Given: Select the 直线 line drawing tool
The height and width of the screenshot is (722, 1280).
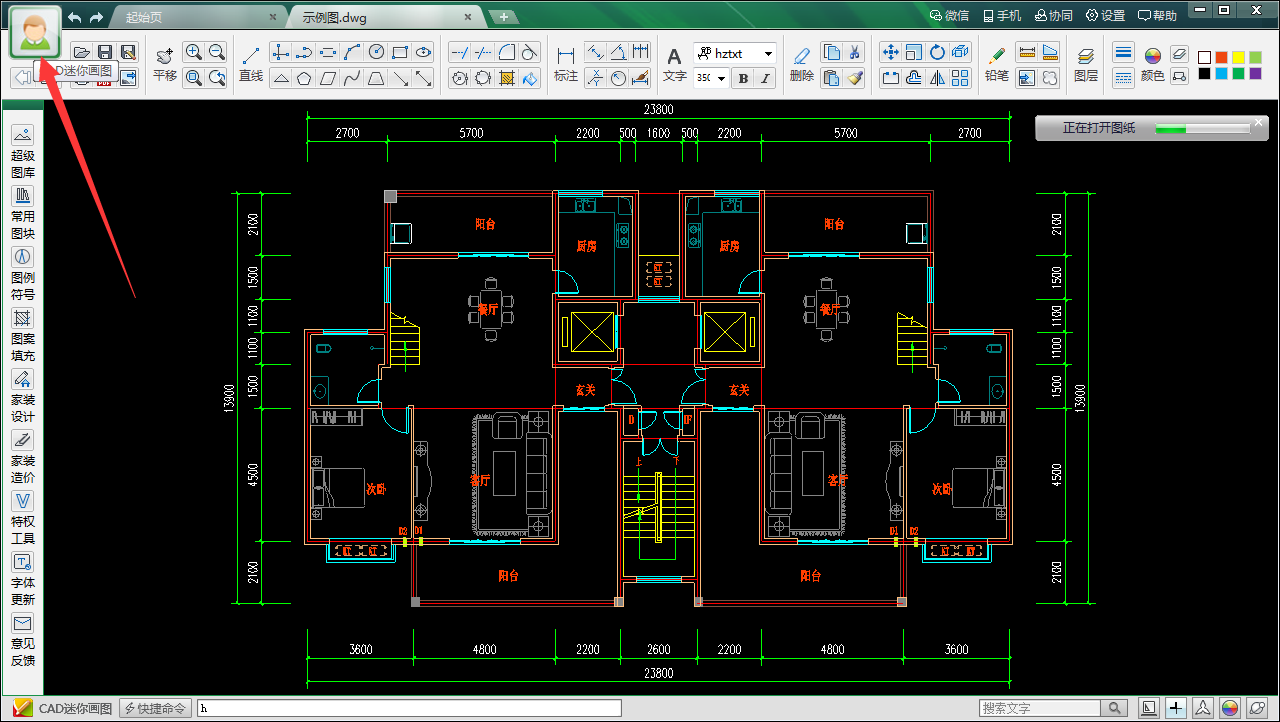Looking at the screenshot, I should (251, 62).
